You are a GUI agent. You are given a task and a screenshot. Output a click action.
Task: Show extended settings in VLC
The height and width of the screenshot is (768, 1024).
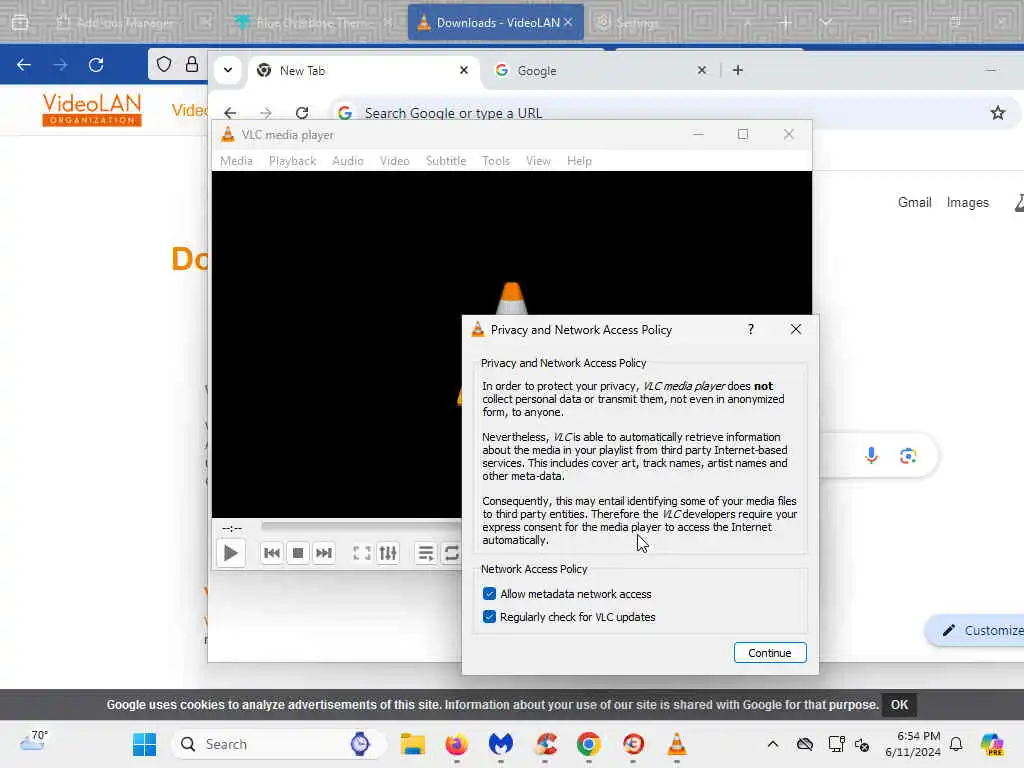coord(388,553)
